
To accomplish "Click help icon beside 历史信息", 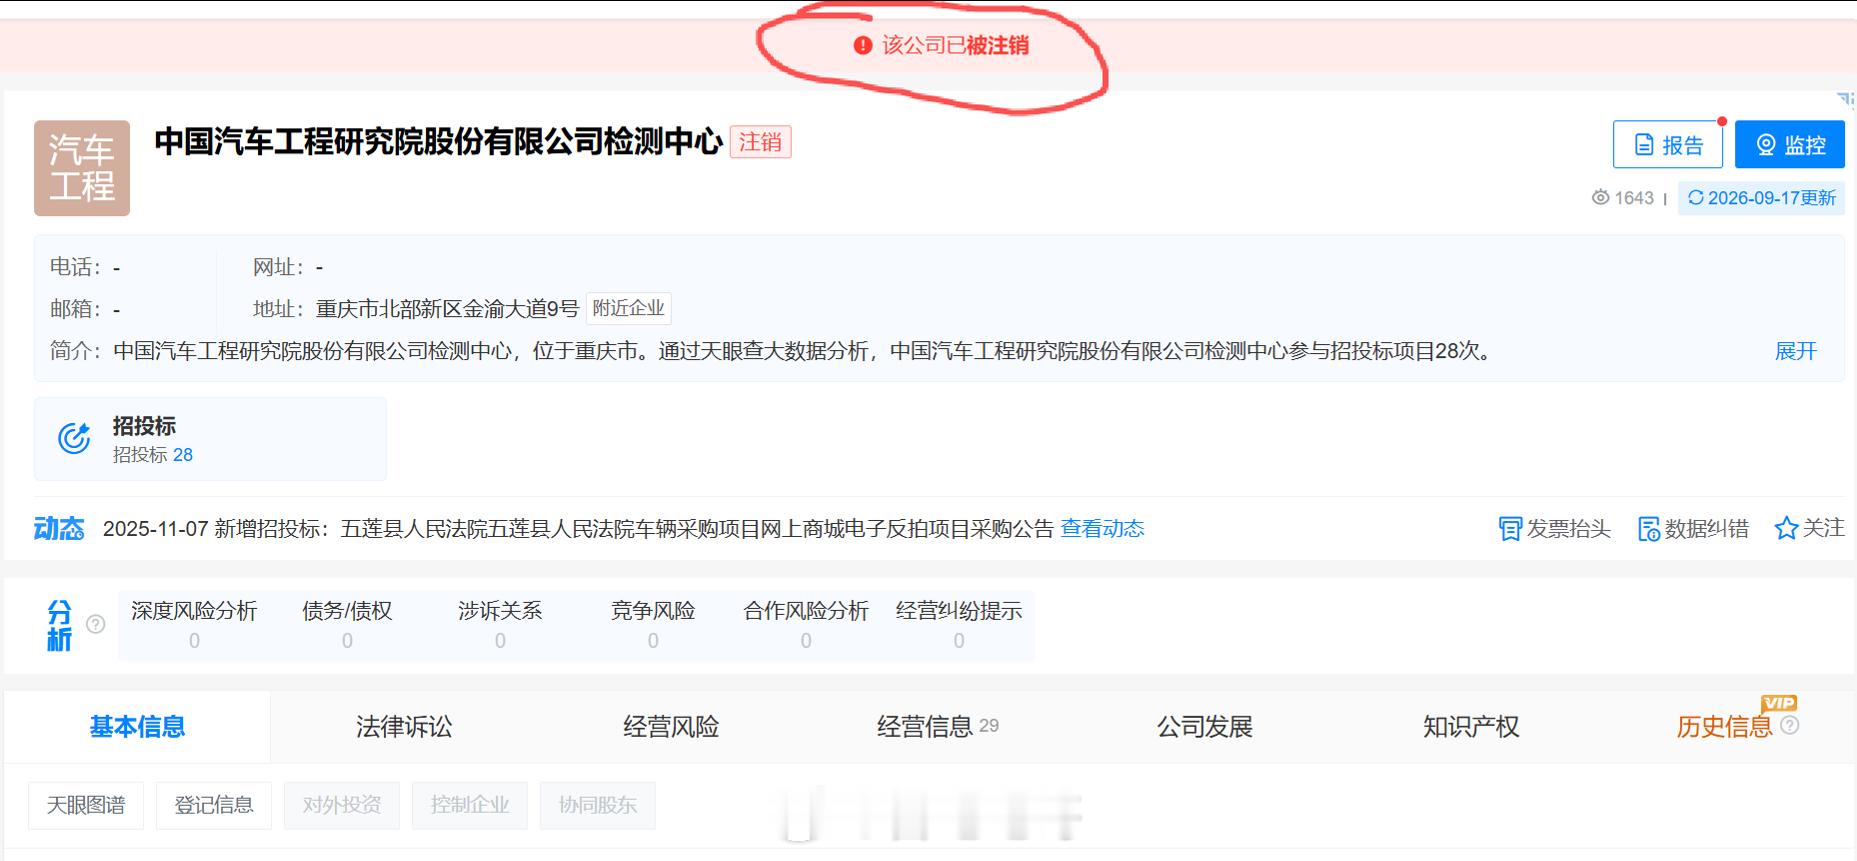I will click(x=1790, y=725).
